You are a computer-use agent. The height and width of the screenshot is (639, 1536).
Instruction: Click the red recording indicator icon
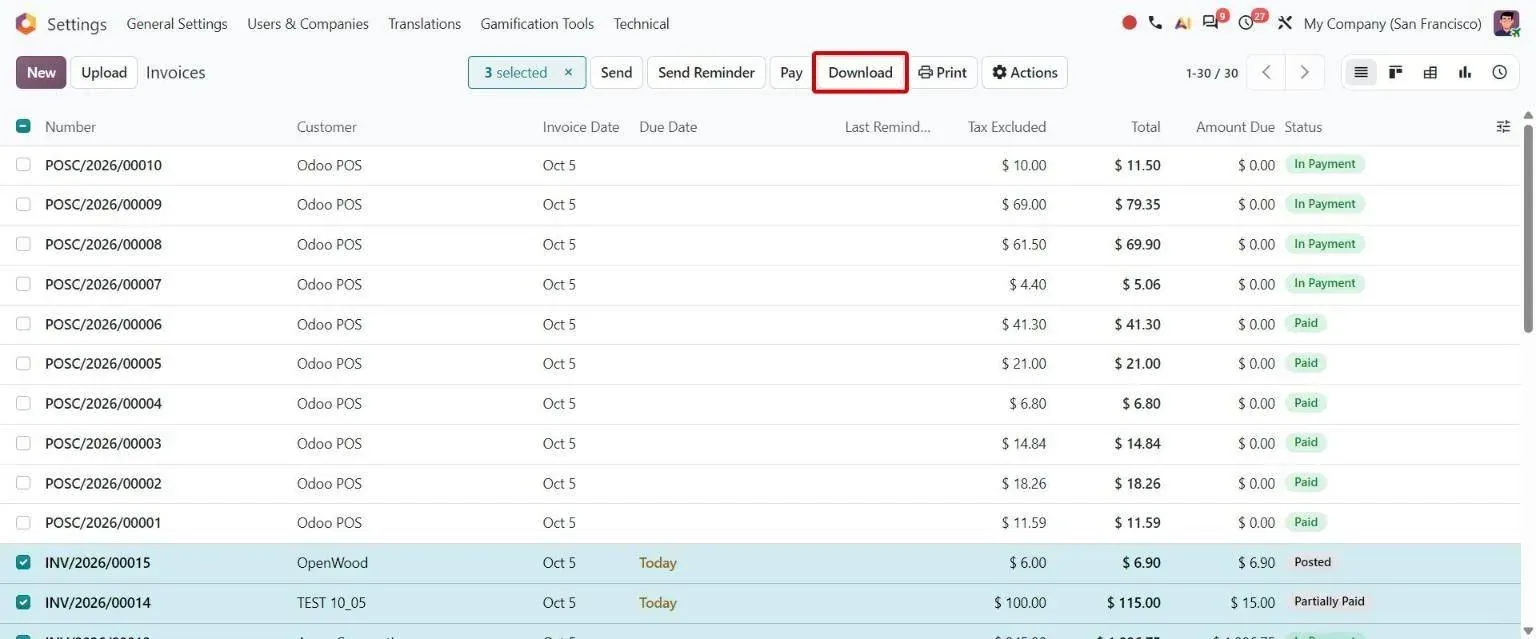pos(1130,23)
